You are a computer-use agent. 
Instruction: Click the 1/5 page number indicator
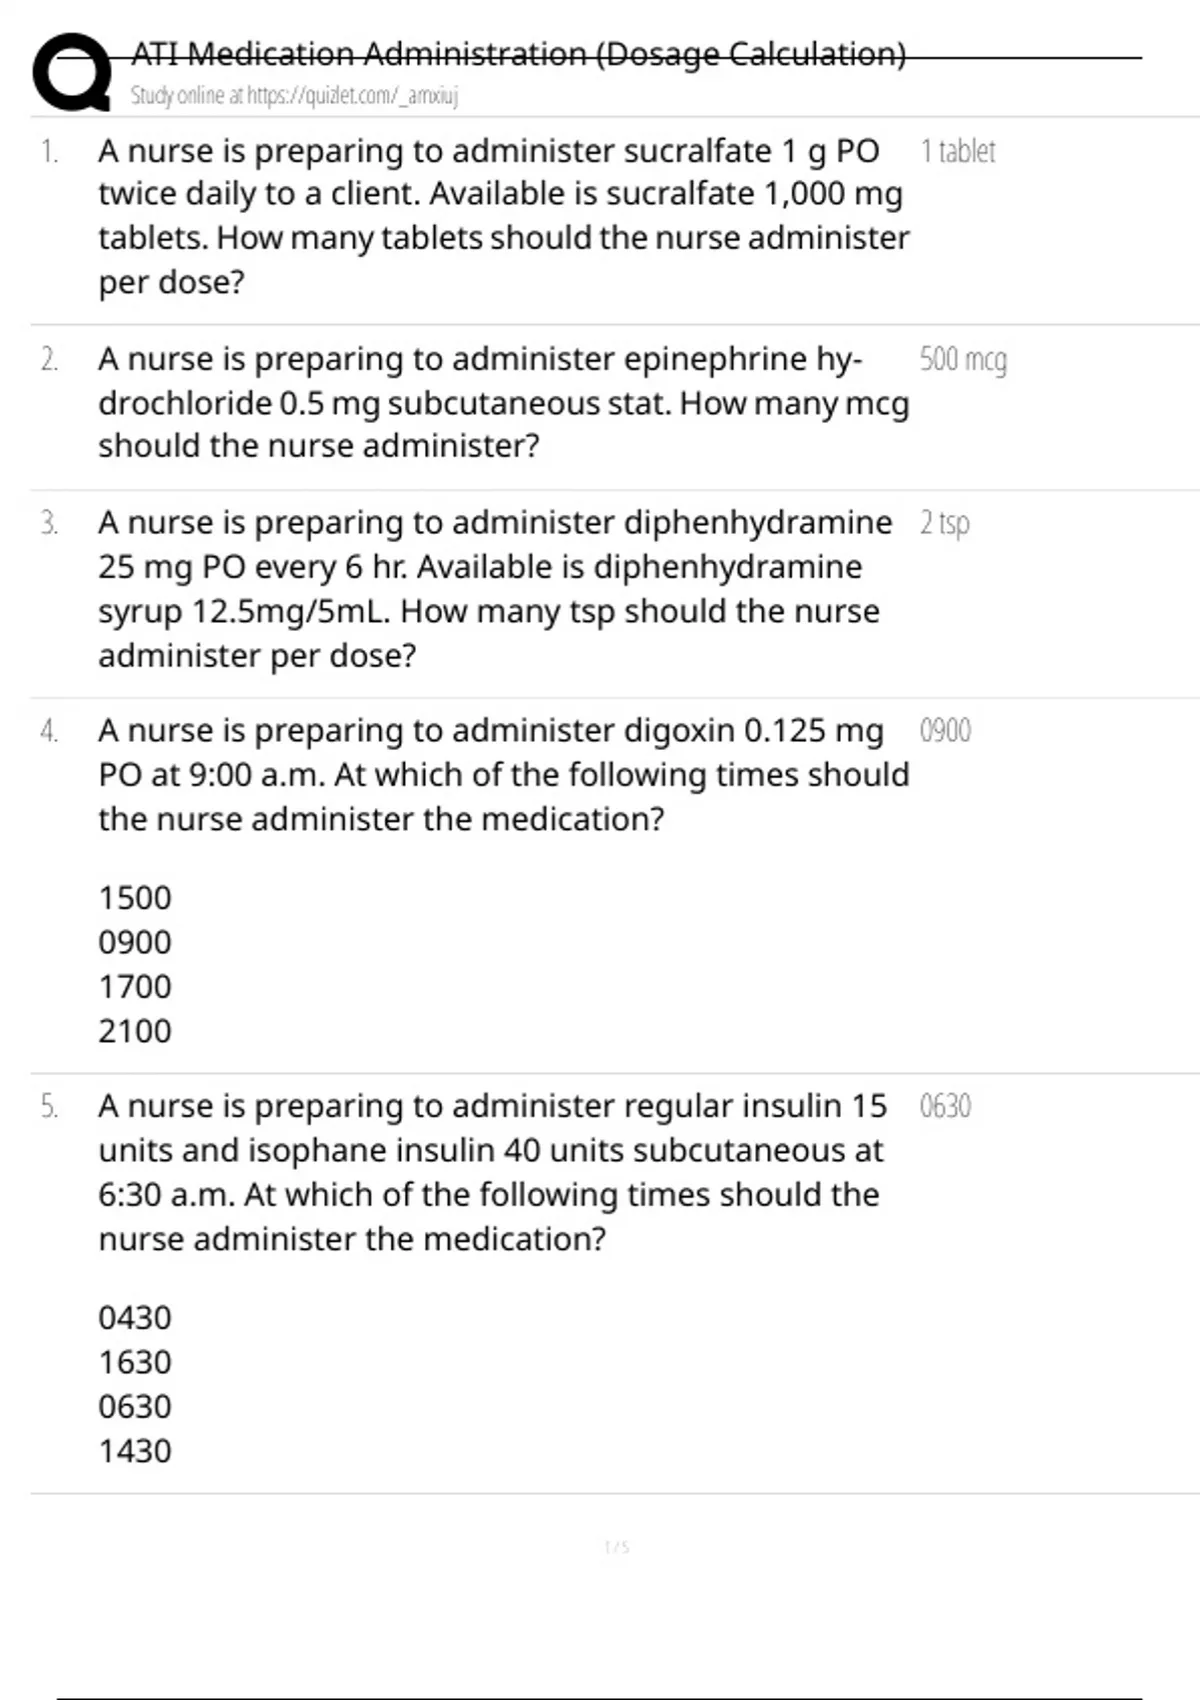point(617,1548)
